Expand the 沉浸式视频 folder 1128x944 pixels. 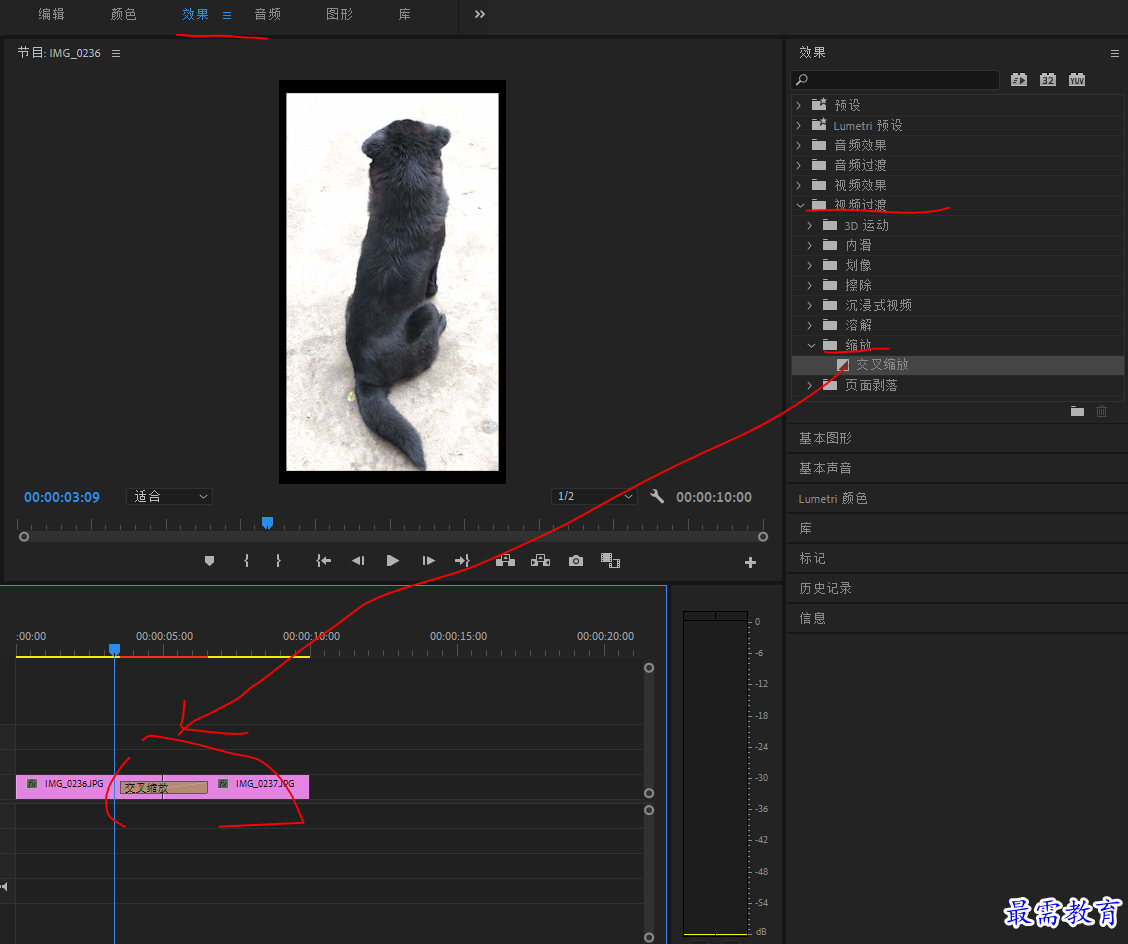click(810, 305)
